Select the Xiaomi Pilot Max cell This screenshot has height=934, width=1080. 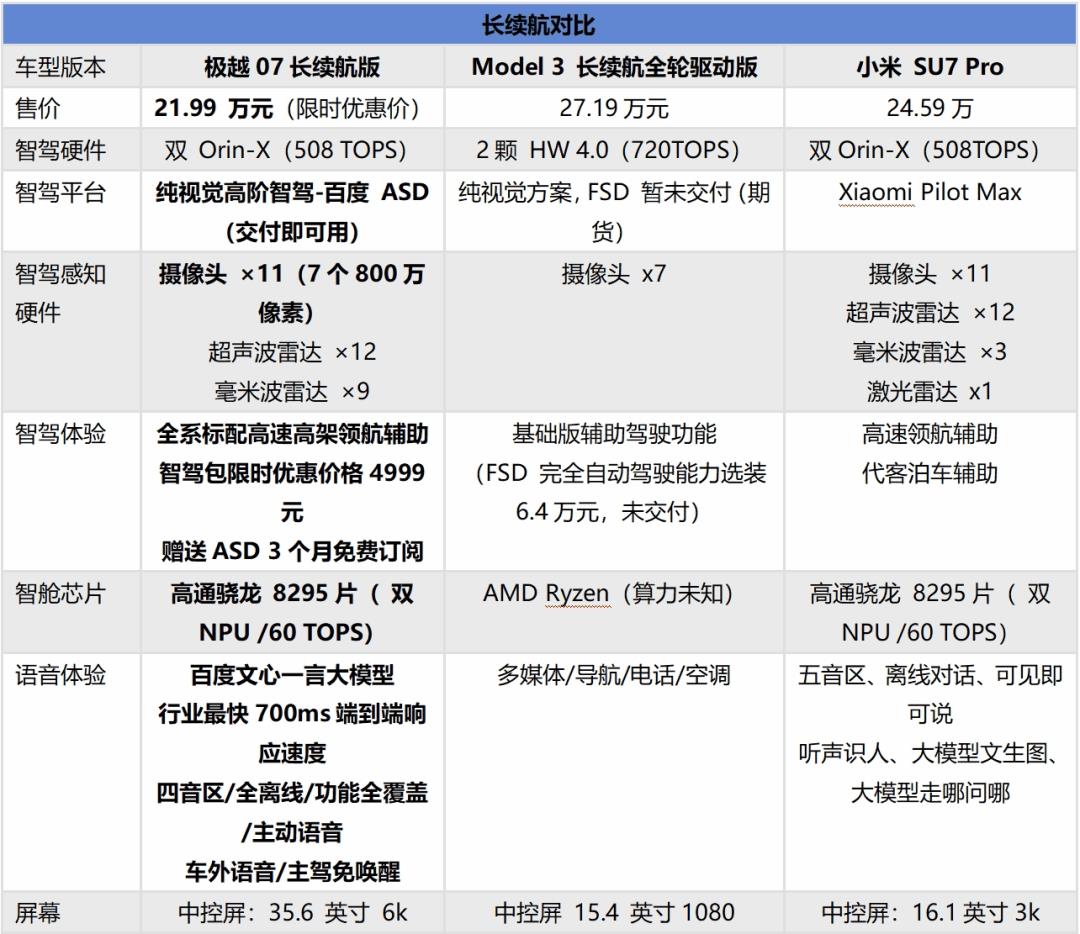coord(930,211)
